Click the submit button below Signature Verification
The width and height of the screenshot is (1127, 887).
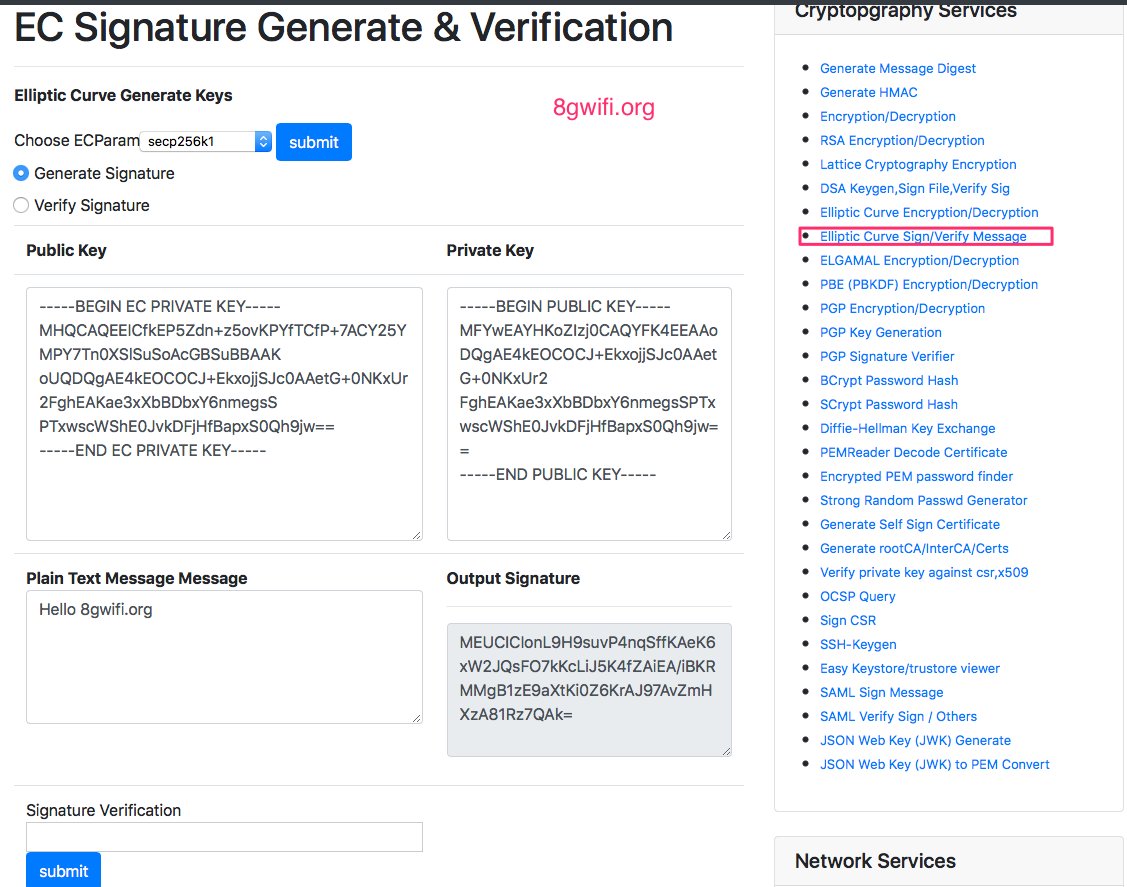(63, 870)
